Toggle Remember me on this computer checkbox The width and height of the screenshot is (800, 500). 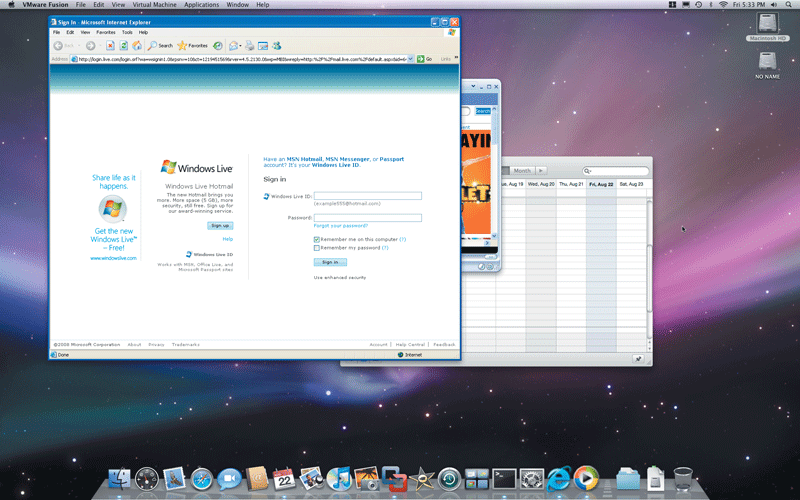tap(317, 239)
